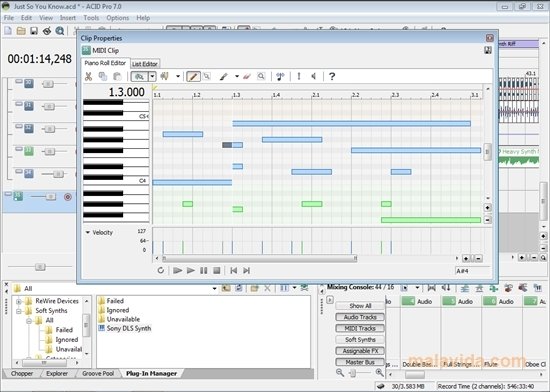Click the C4 key on piano keyboard
The image size is (550, 392).
116,181
